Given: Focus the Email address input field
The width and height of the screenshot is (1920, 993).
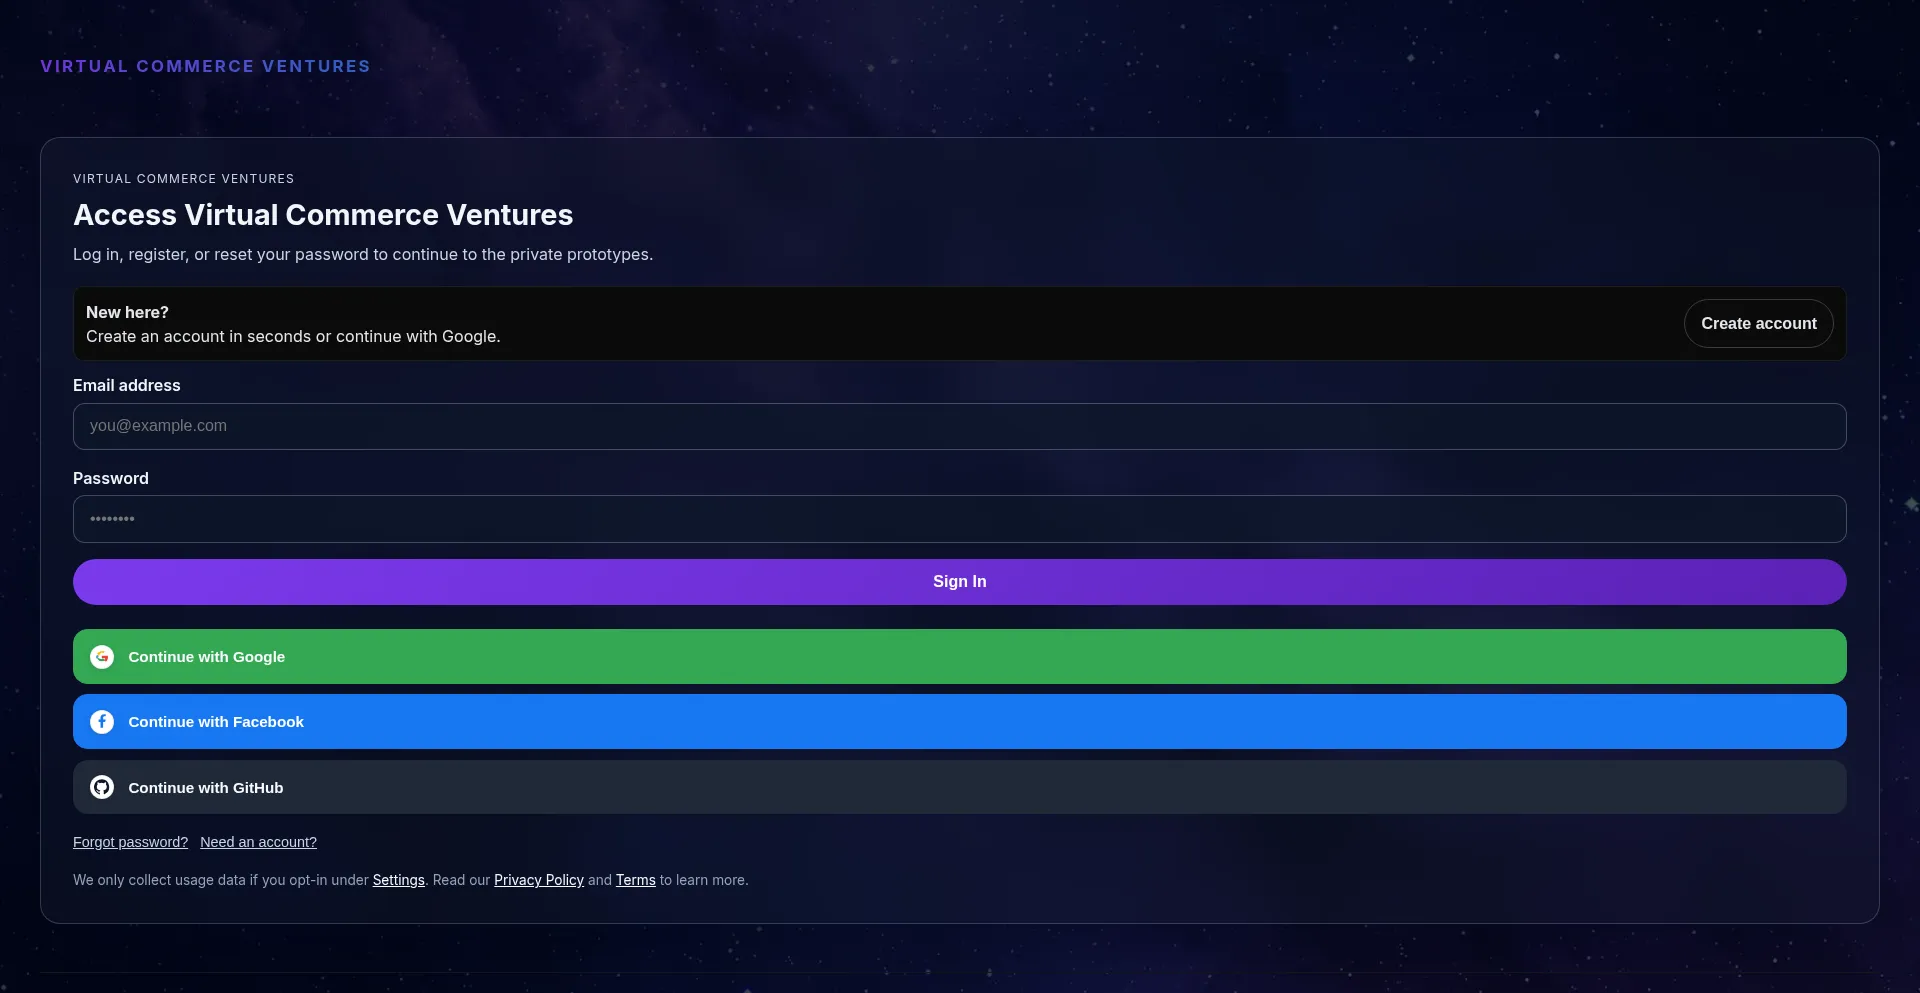Looking at the screenshot, I should 959,426.
